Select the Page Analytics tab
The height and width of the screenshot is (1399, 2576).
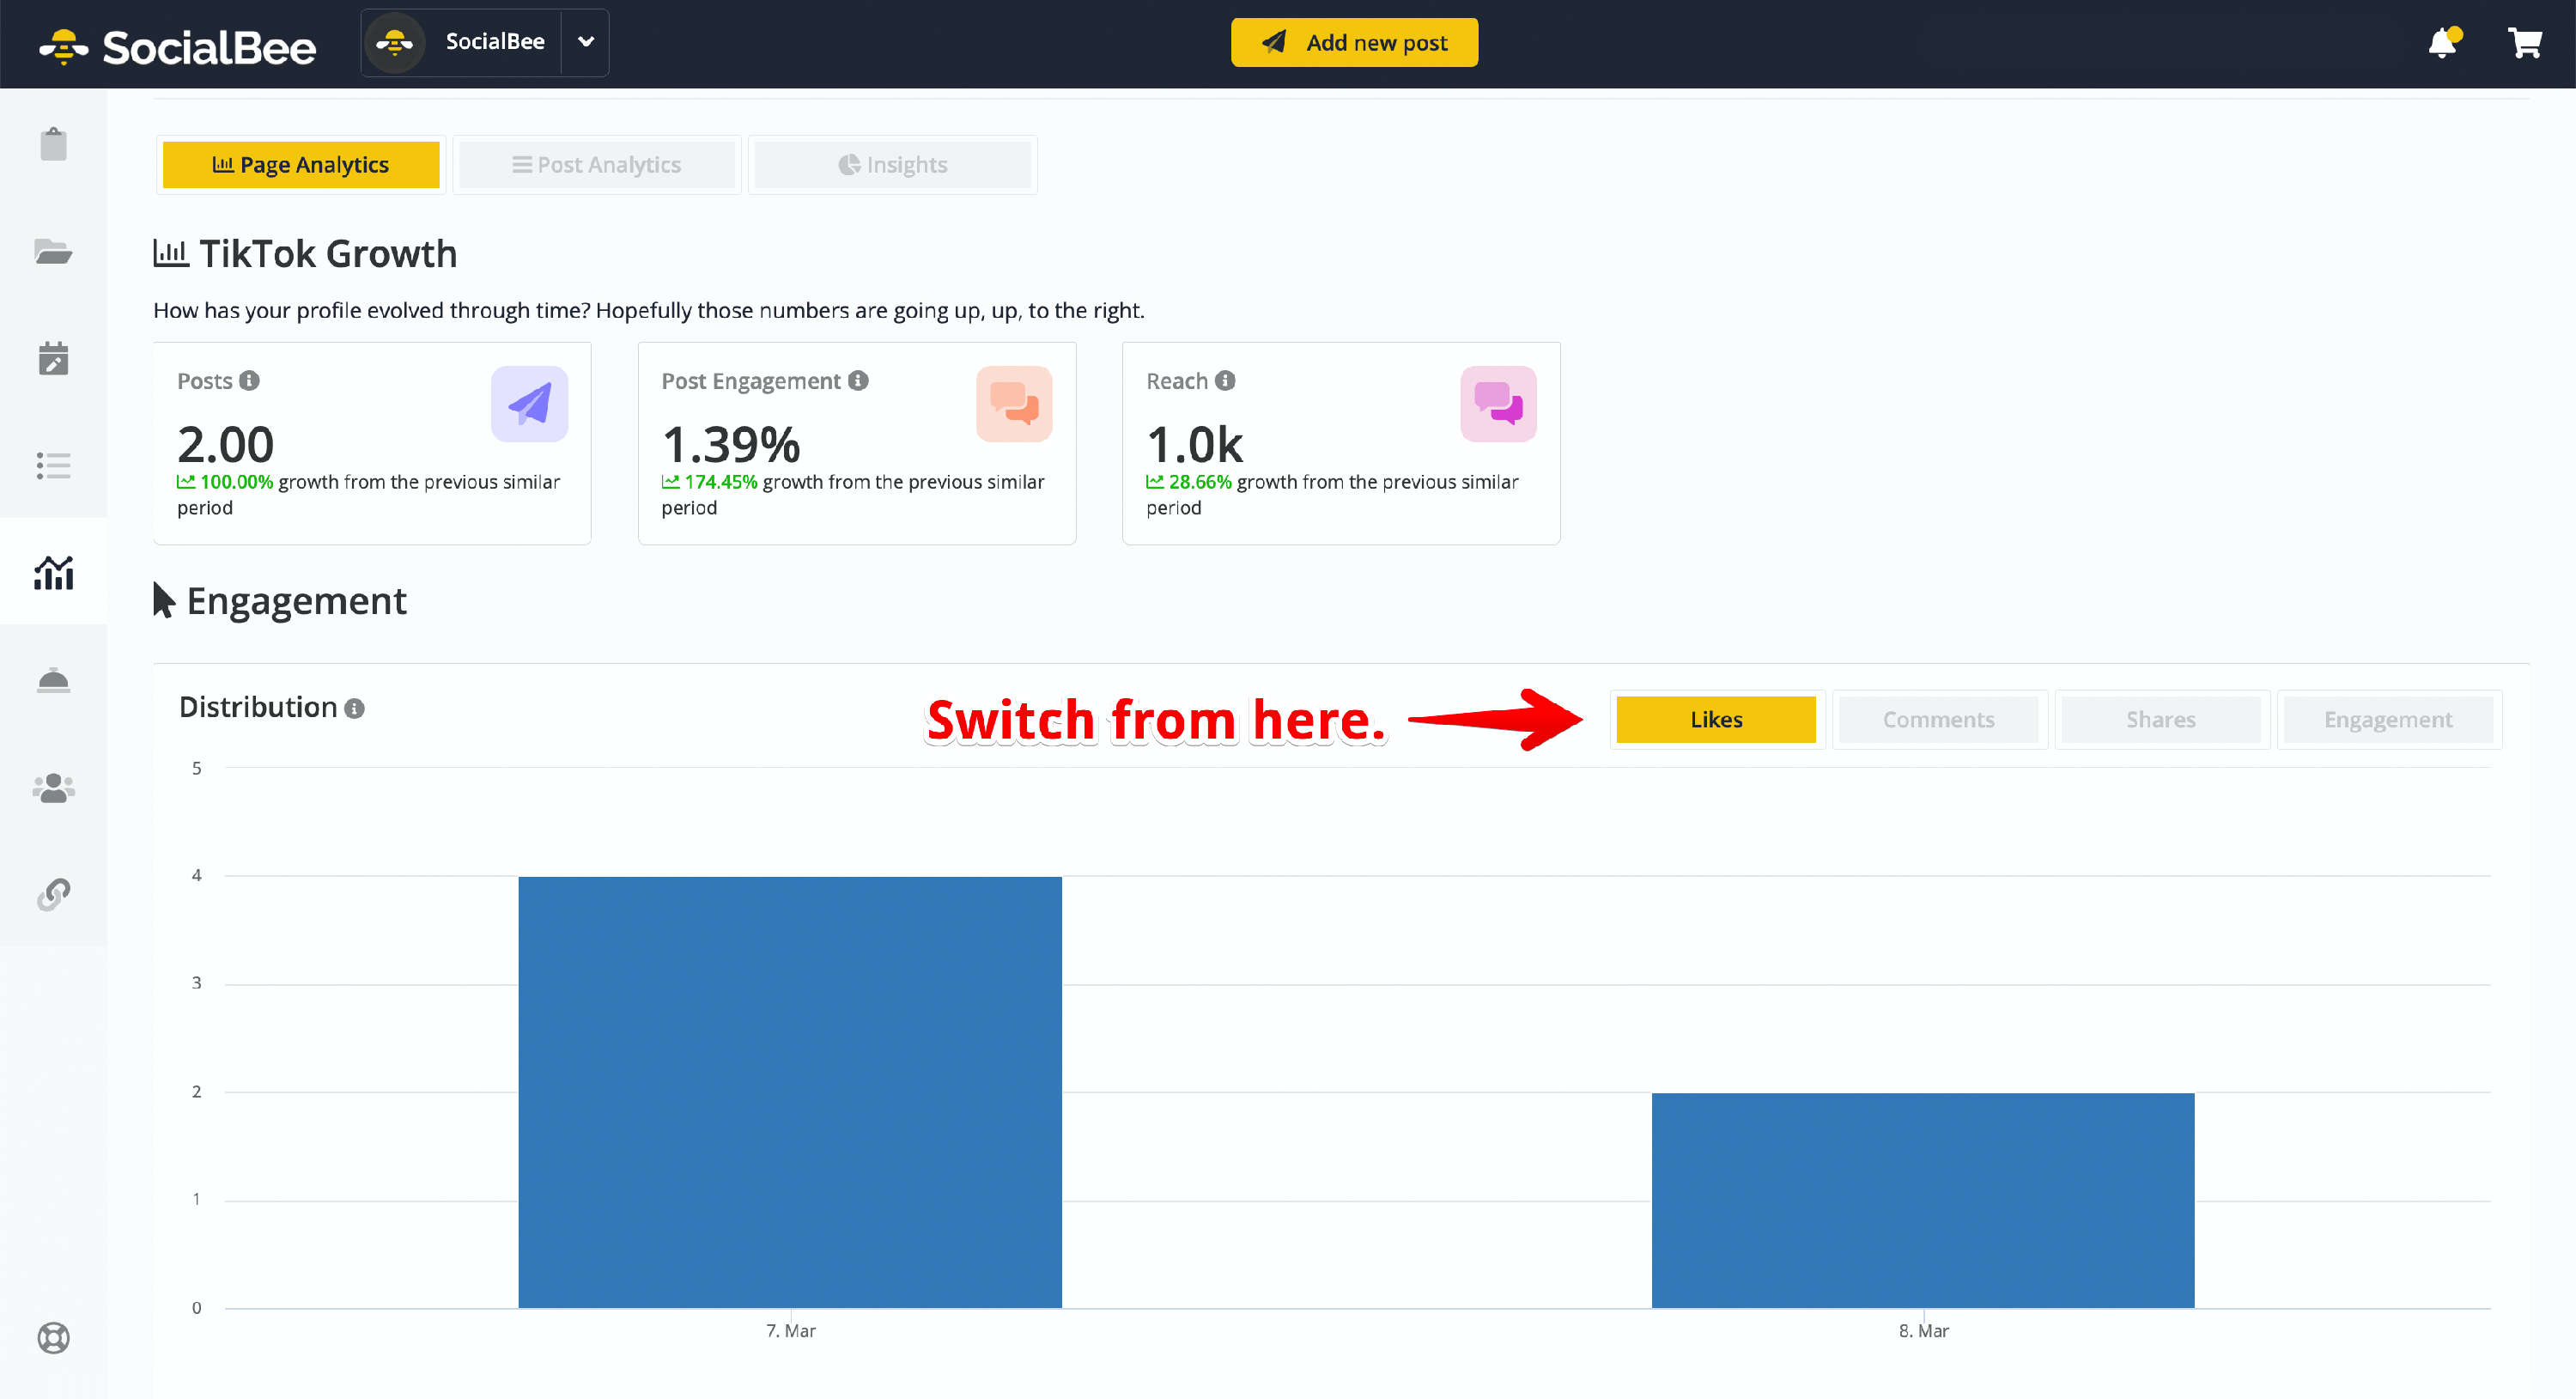301,164
